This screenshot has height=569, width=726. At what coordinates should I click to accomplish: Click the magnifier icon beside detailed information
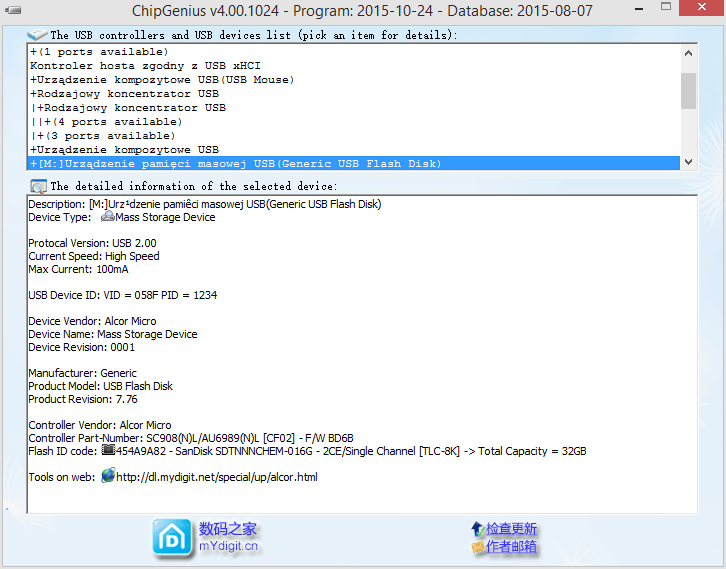tap(38, 186)
